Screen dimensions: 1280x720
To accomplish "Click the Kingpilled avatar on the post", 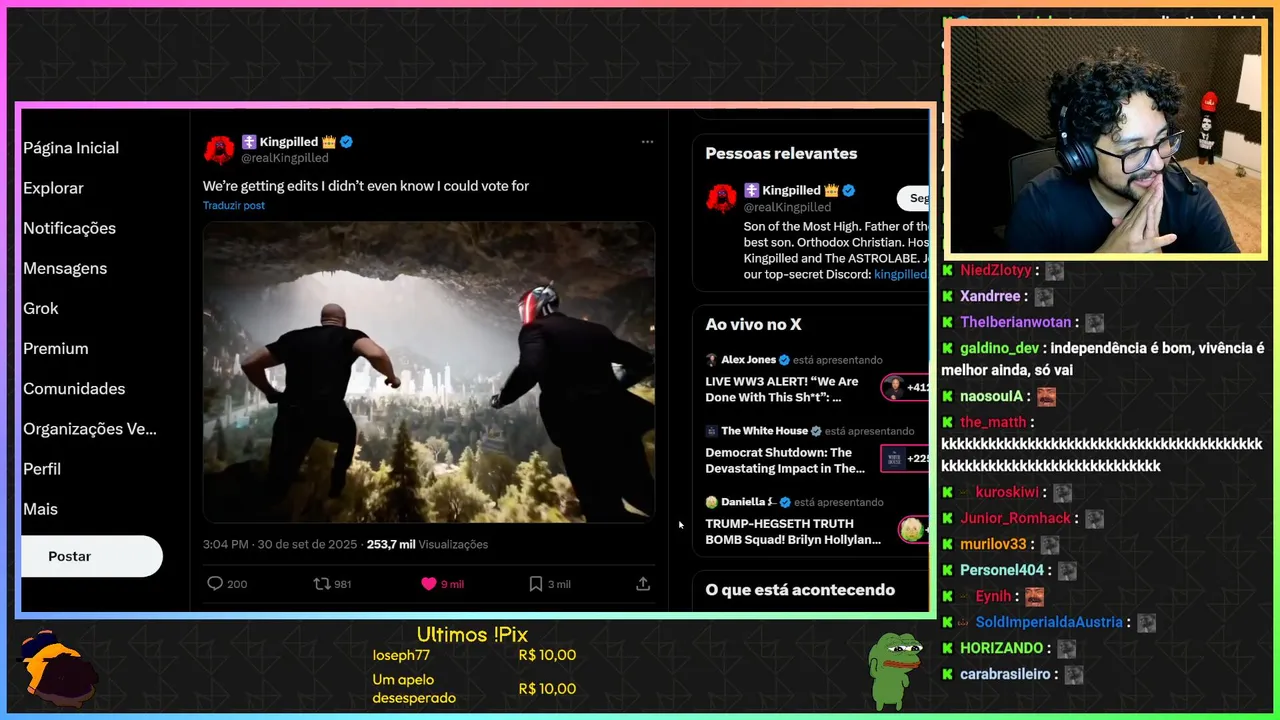I will pos(219,149).
